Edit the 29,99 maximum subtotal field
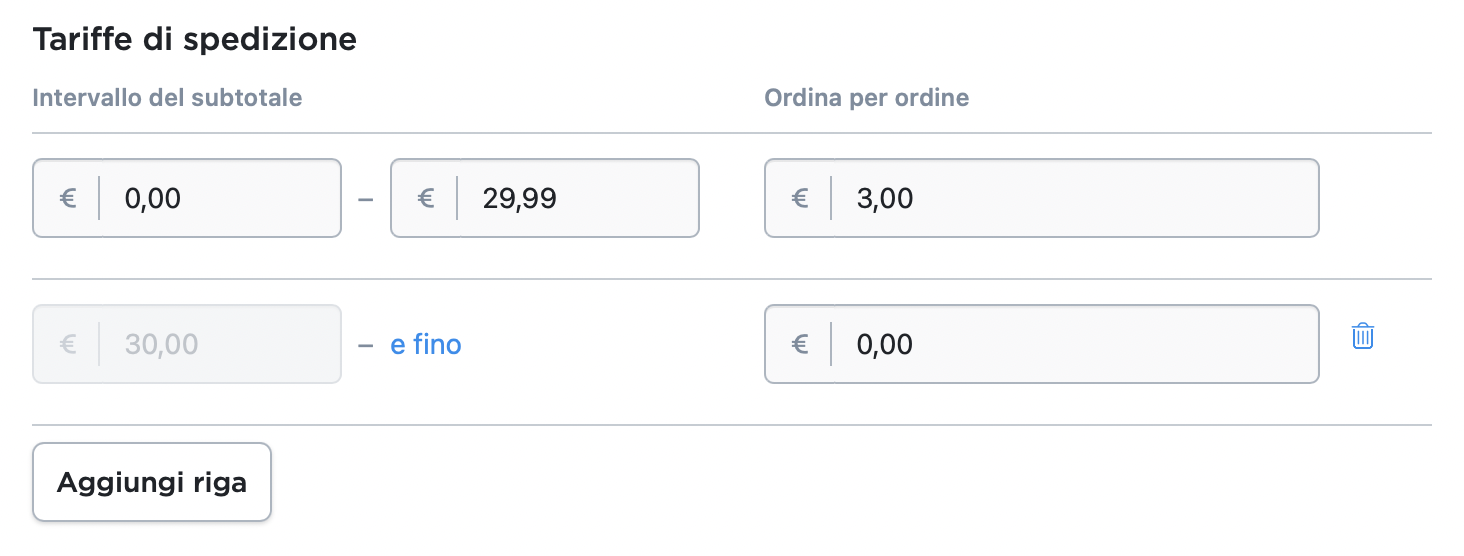Screen dimensions: 1464x556 point(577,198)
